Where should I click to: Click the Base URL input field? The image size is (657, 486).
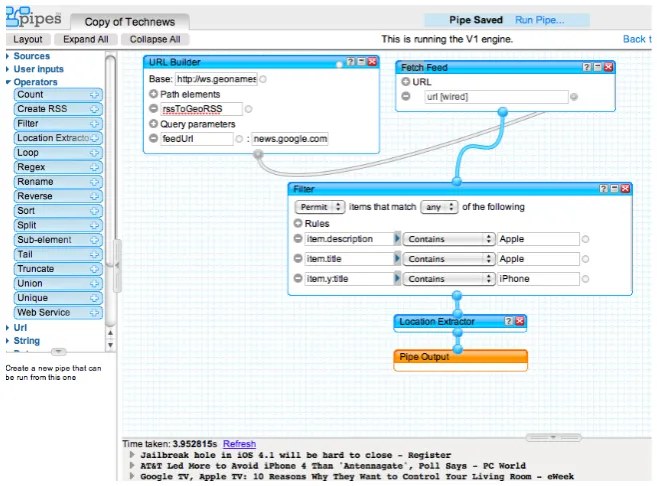point(216,79)
